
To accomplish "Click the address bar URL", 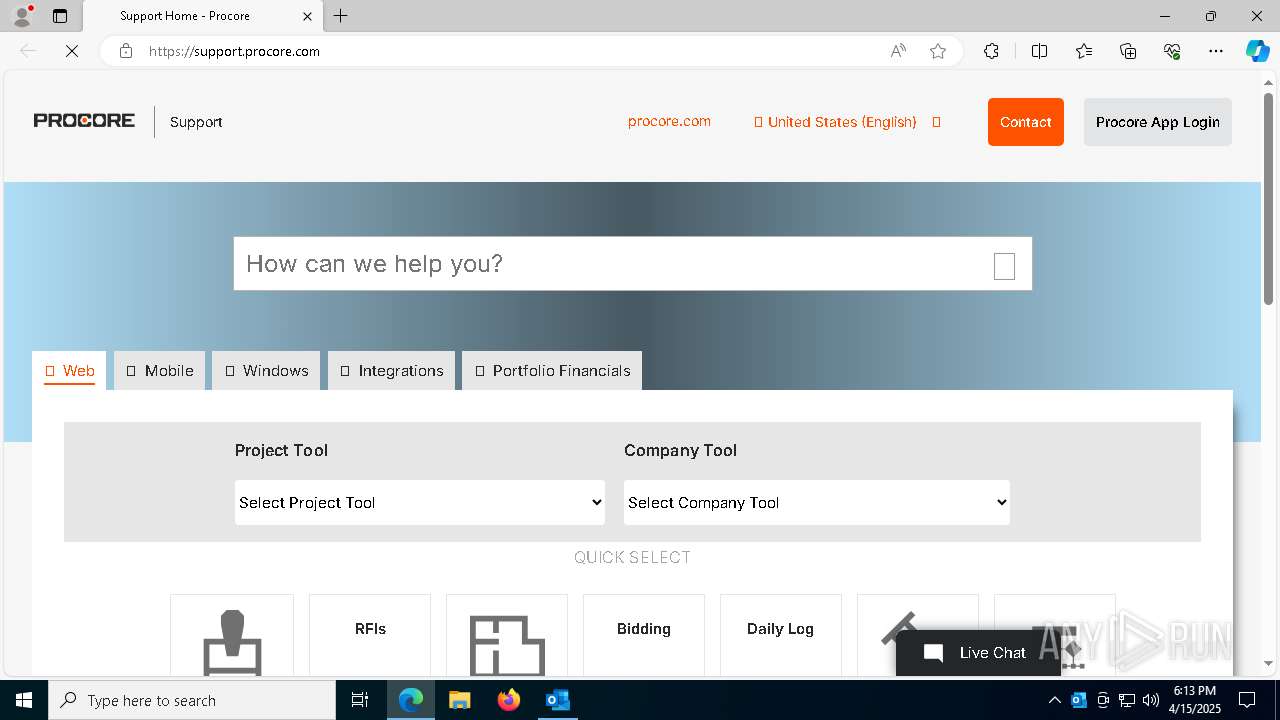I will pyautogui.click(x=234, y=51).
